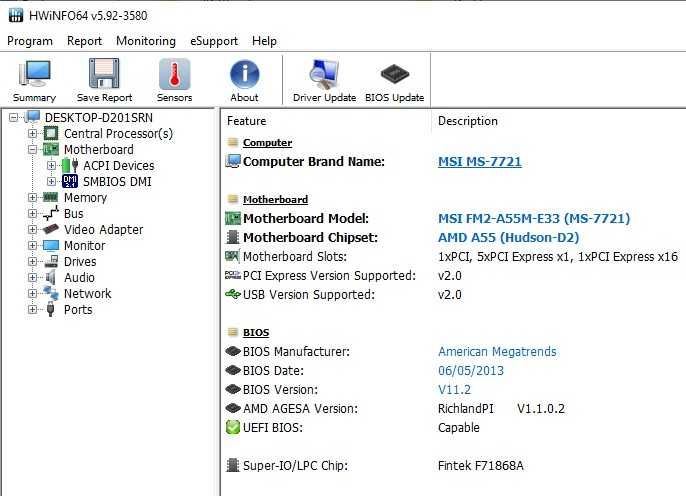Click the Central Processor(s) chip icon
The image size is (686, 496).
click(51, 133)
